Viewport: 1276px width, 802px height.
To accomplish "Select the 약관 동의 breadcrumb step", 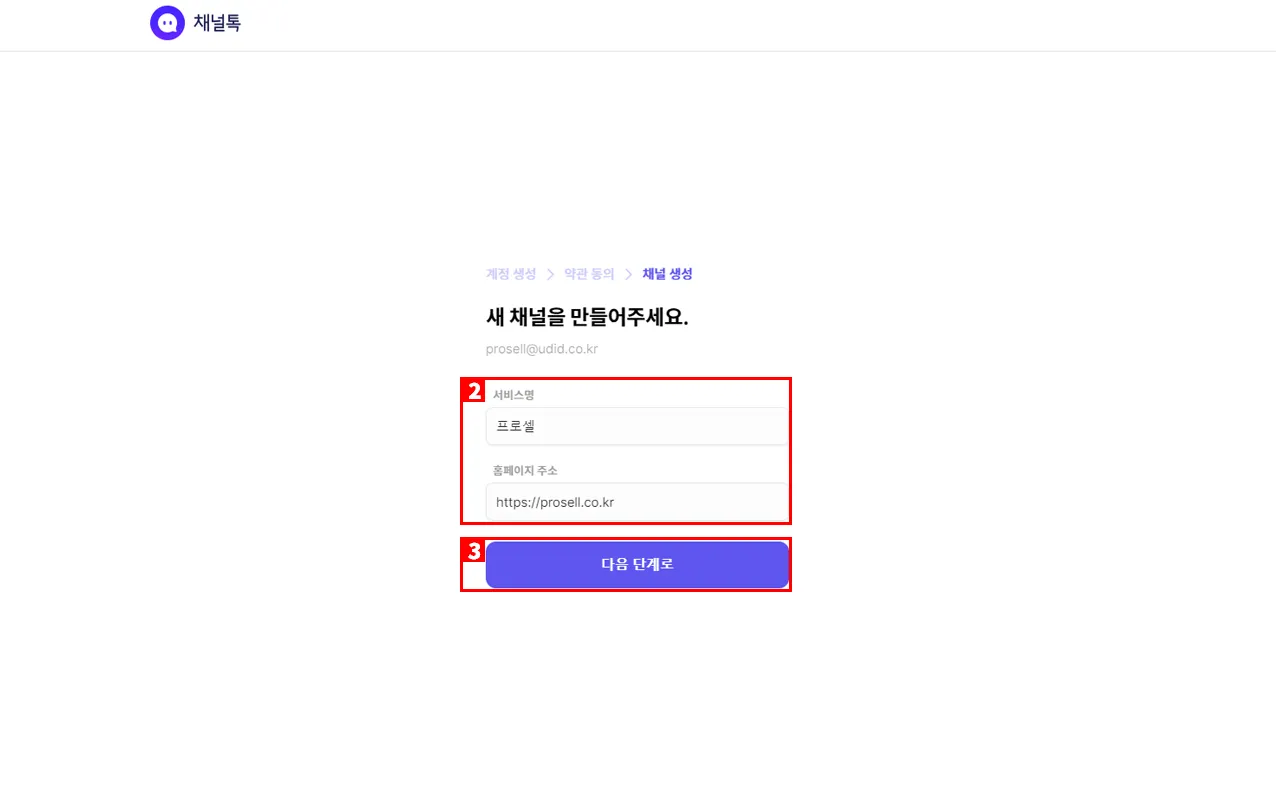I will (589, 274).
